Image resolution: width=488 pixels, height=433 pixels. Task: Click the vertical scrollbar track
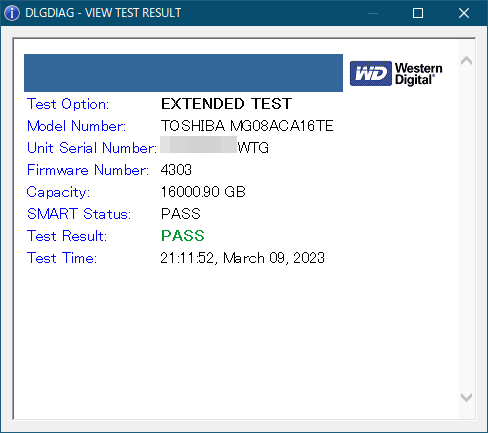(466, 229)
